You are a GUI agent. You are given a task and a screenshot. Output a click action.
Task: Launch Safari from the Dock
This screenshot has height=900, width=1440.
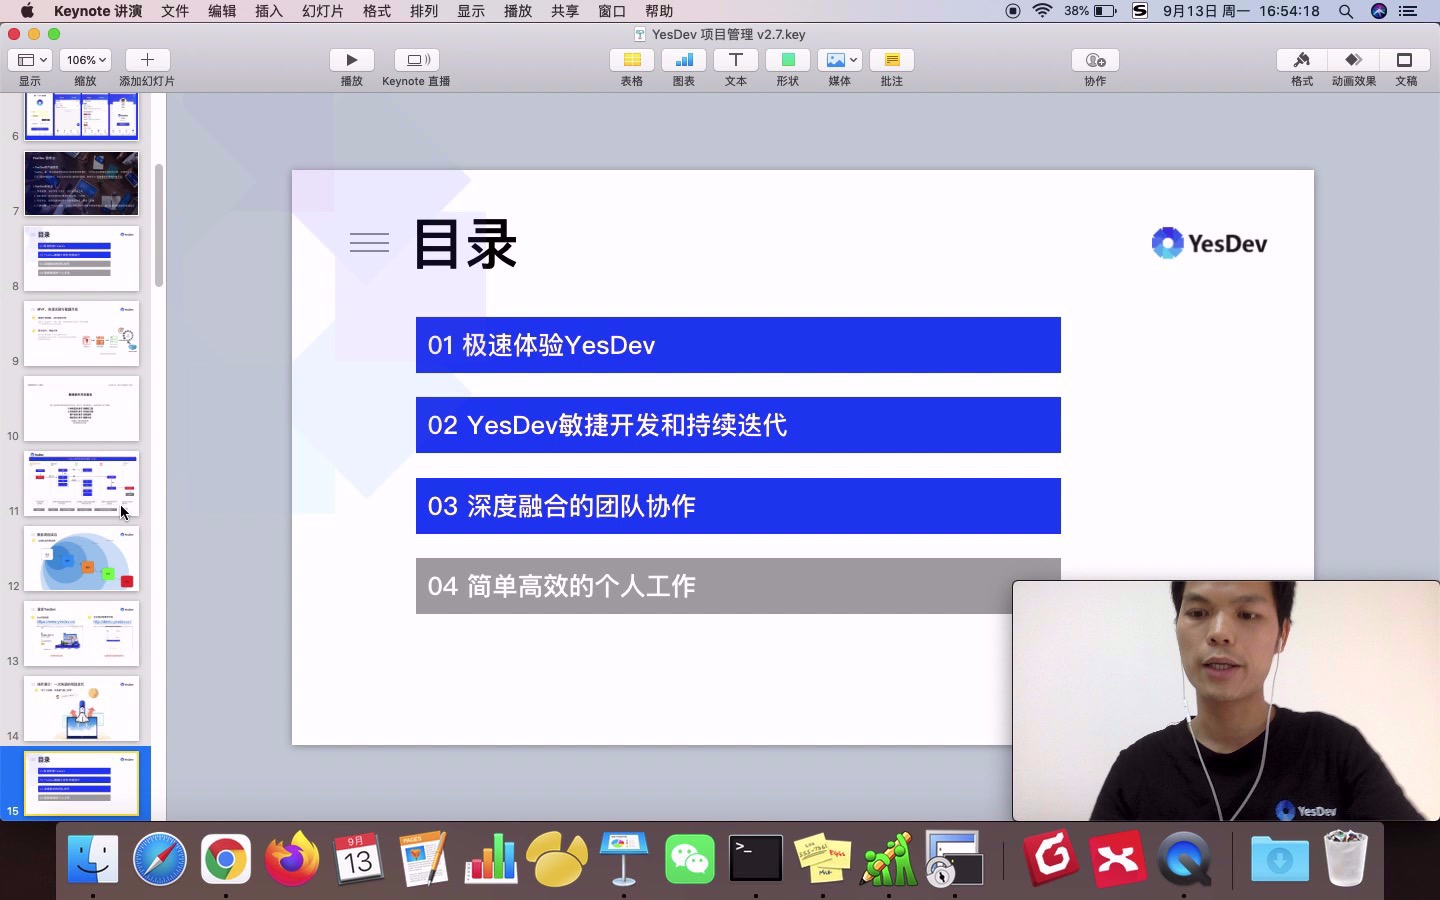click(160, 858)
